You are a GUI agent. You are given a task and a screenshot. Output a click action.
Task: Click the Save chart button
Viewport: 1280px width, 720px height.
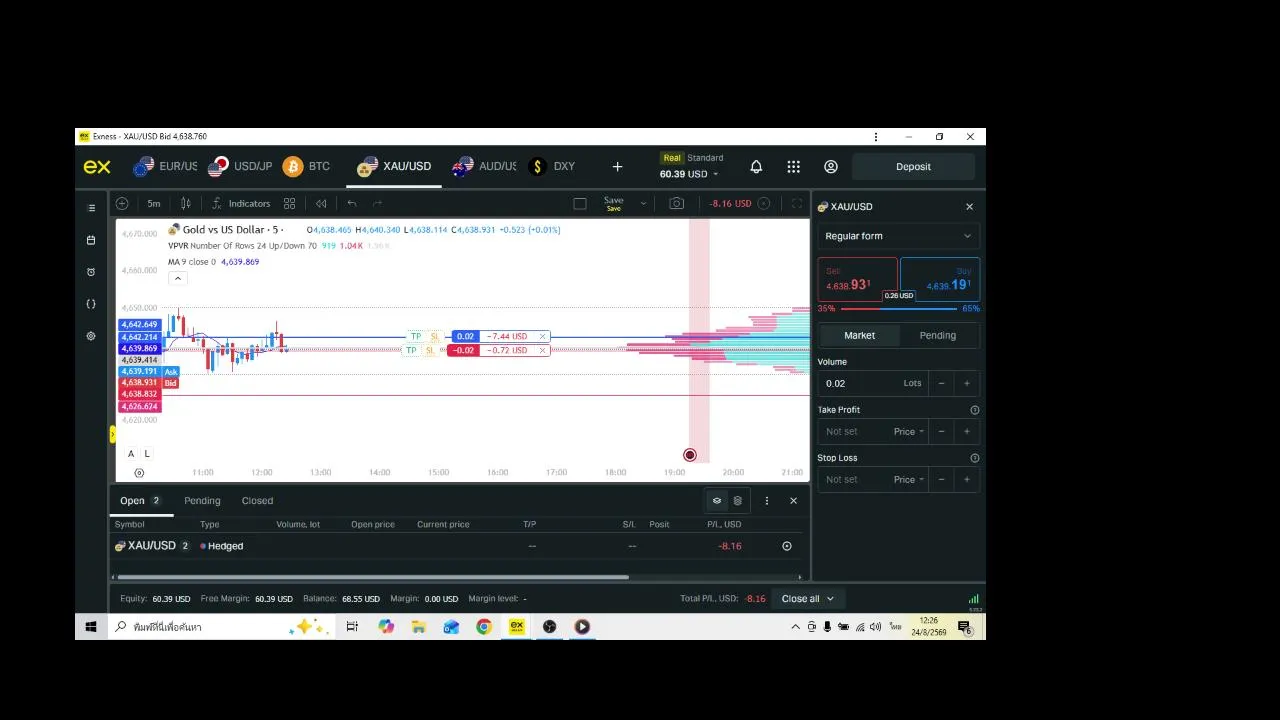point(614,203)
